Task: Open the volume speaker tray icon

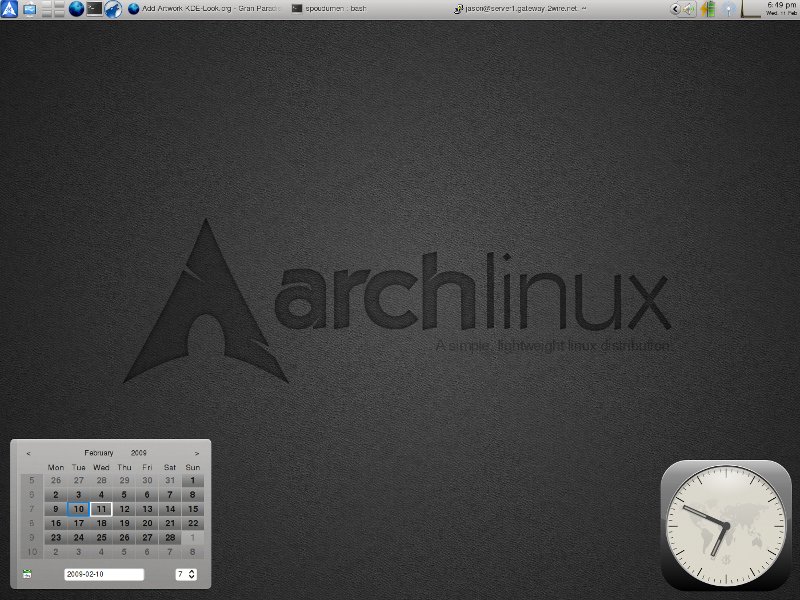Action: point(689,9)
